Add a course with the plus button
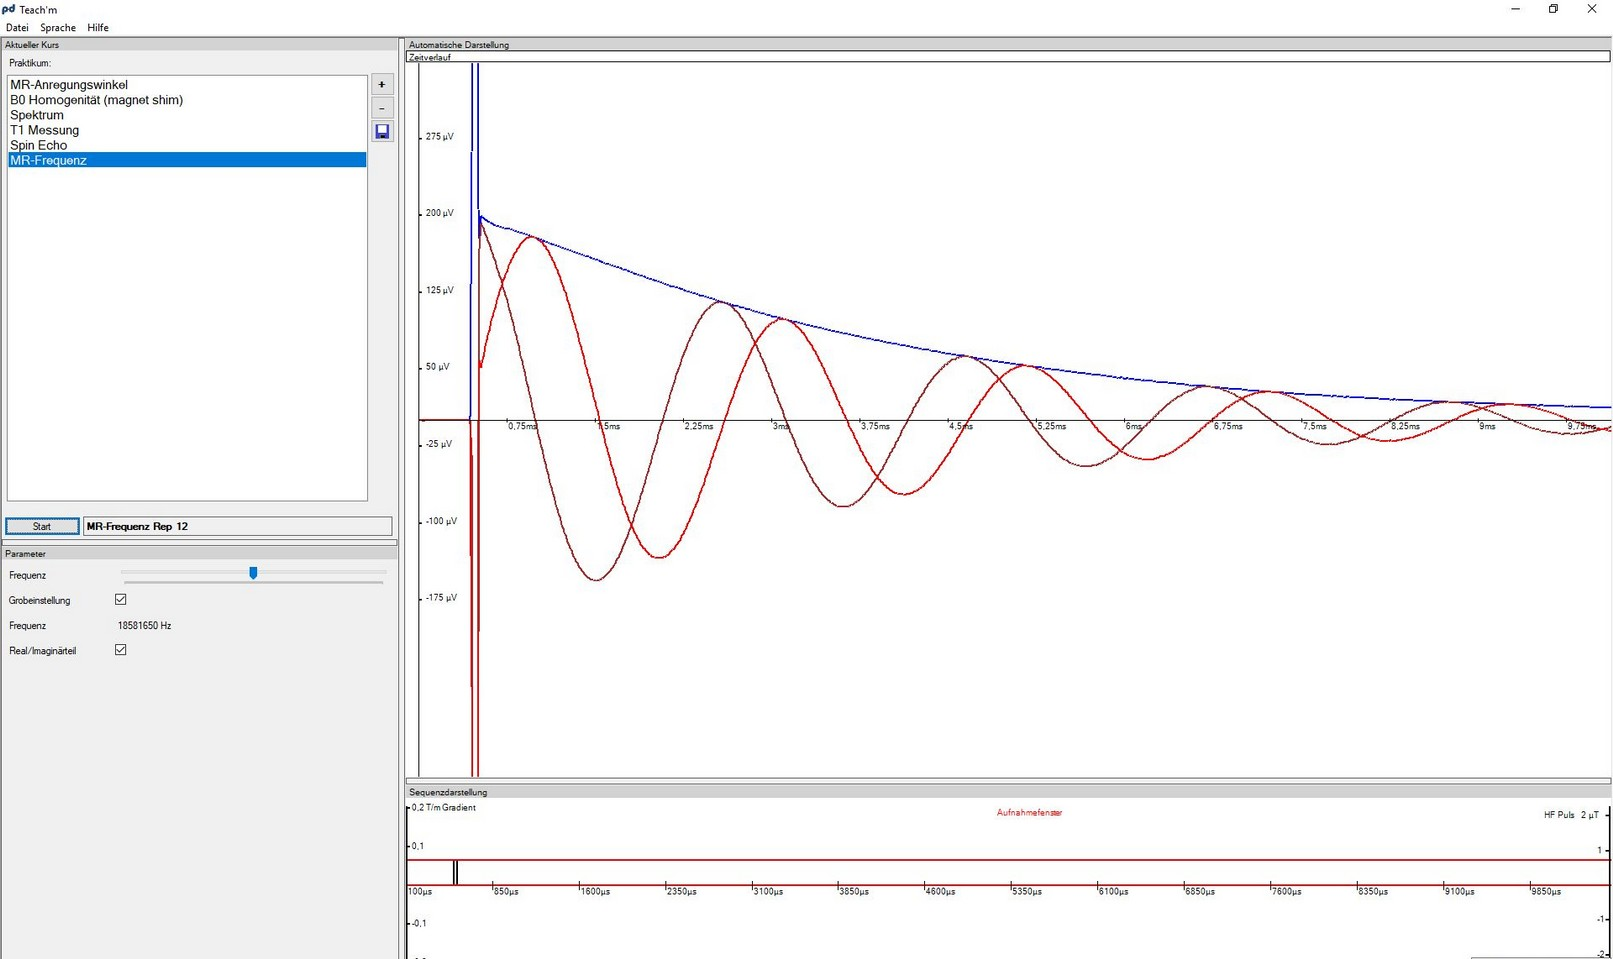Screen dimensions: 1613x959 click(x=382, y=85)
